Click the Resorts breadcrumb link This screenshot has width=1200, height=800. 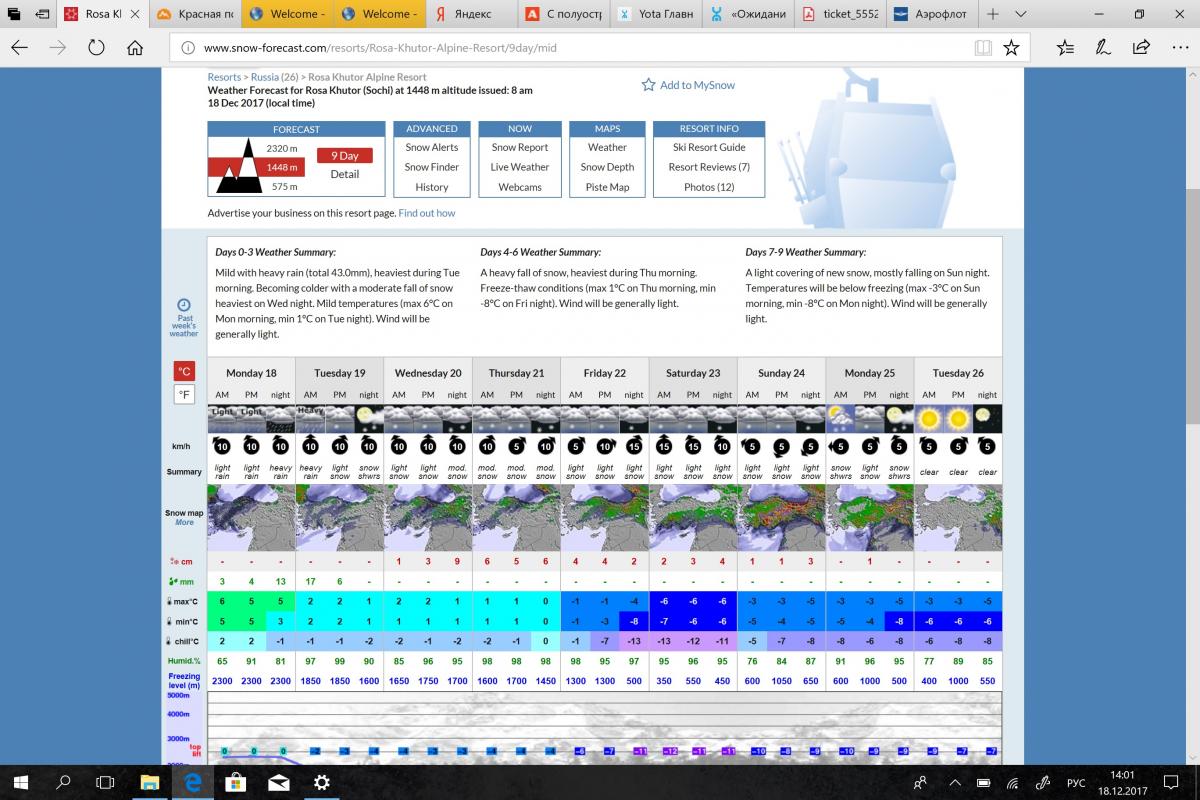(x=224, y=77)
